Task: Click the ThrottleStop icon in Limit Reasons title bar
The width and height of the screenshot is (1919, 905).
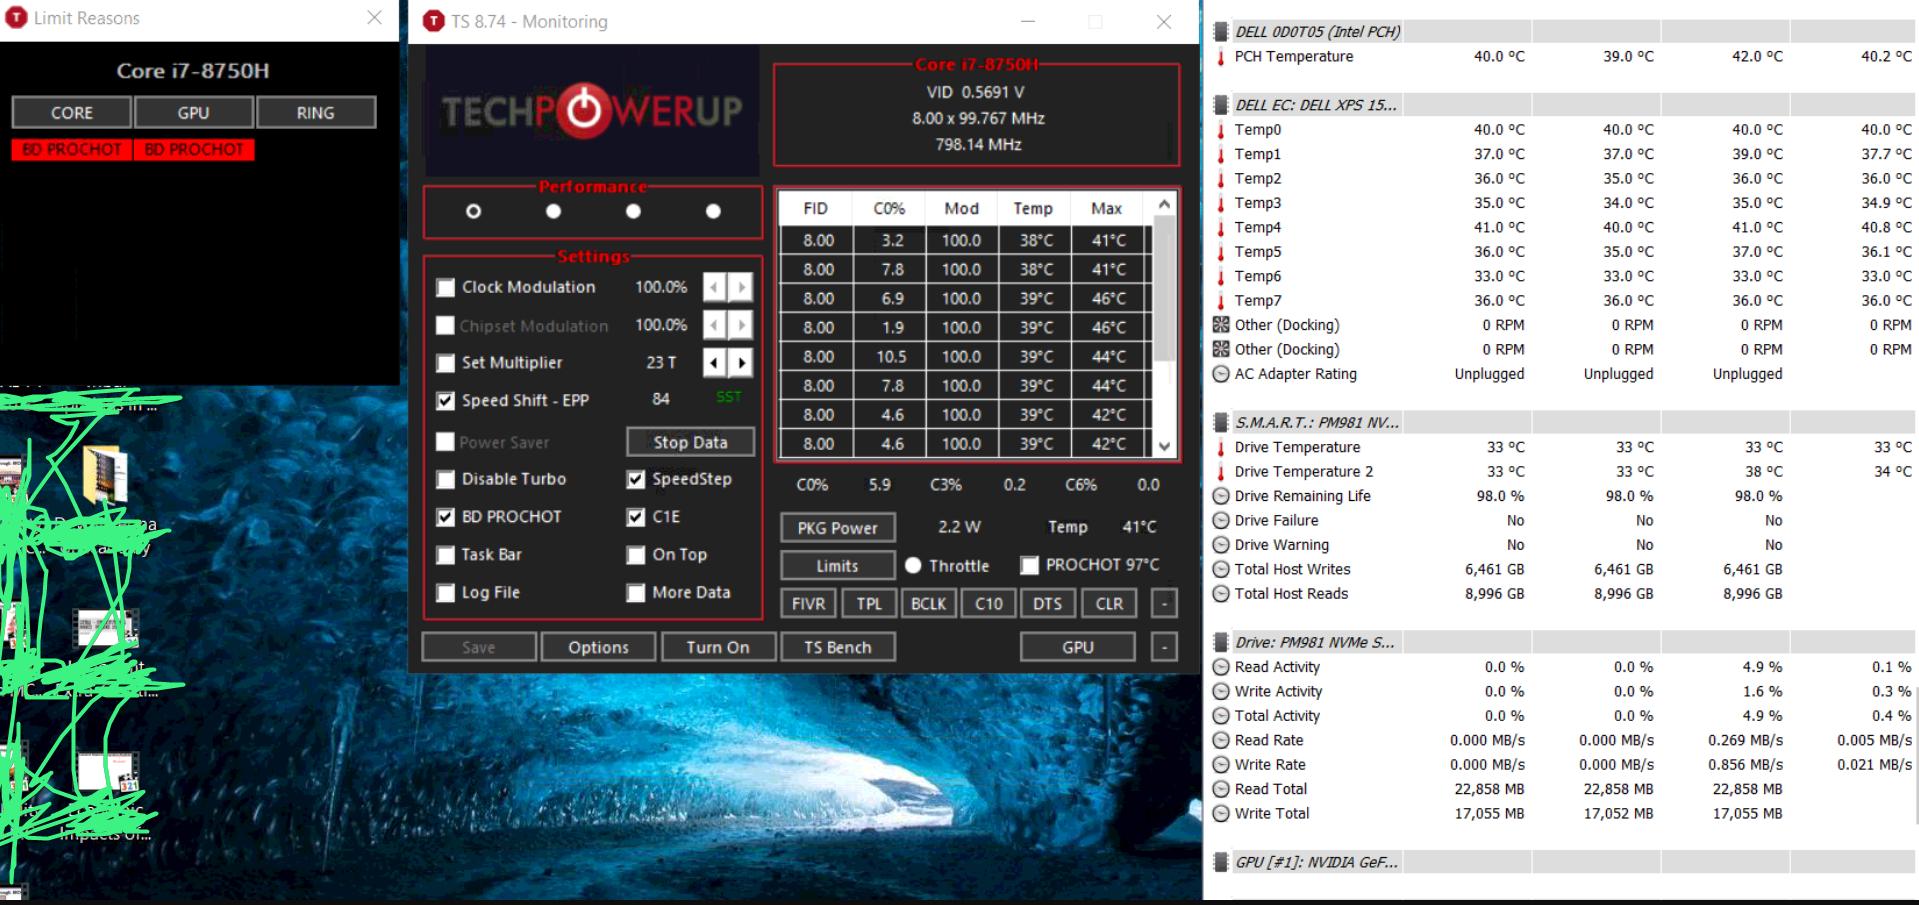Action: pyautogui.click(x=16, y=18)
